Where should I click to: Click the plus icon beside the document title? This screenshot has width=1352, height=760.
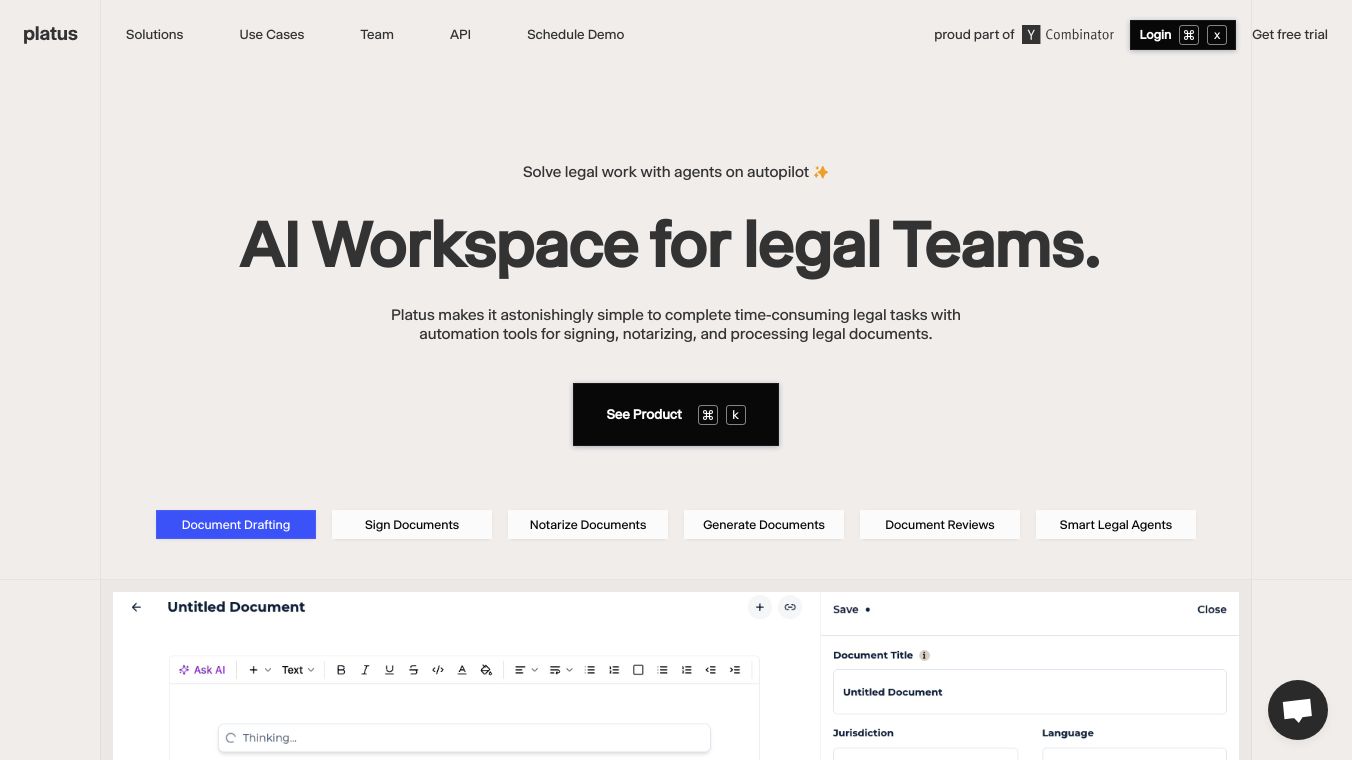tap(760, 607)
